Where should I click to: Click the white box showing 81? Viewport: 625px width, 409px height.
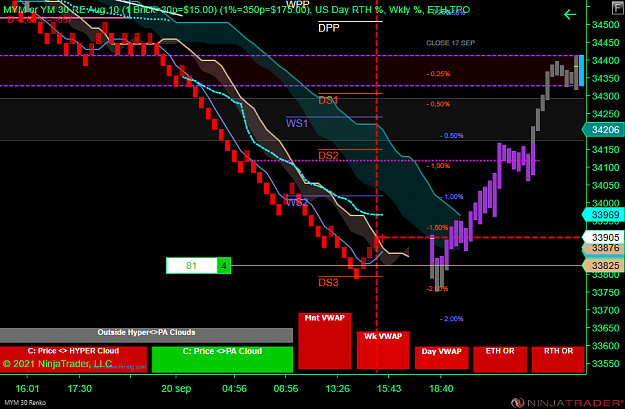191,266
